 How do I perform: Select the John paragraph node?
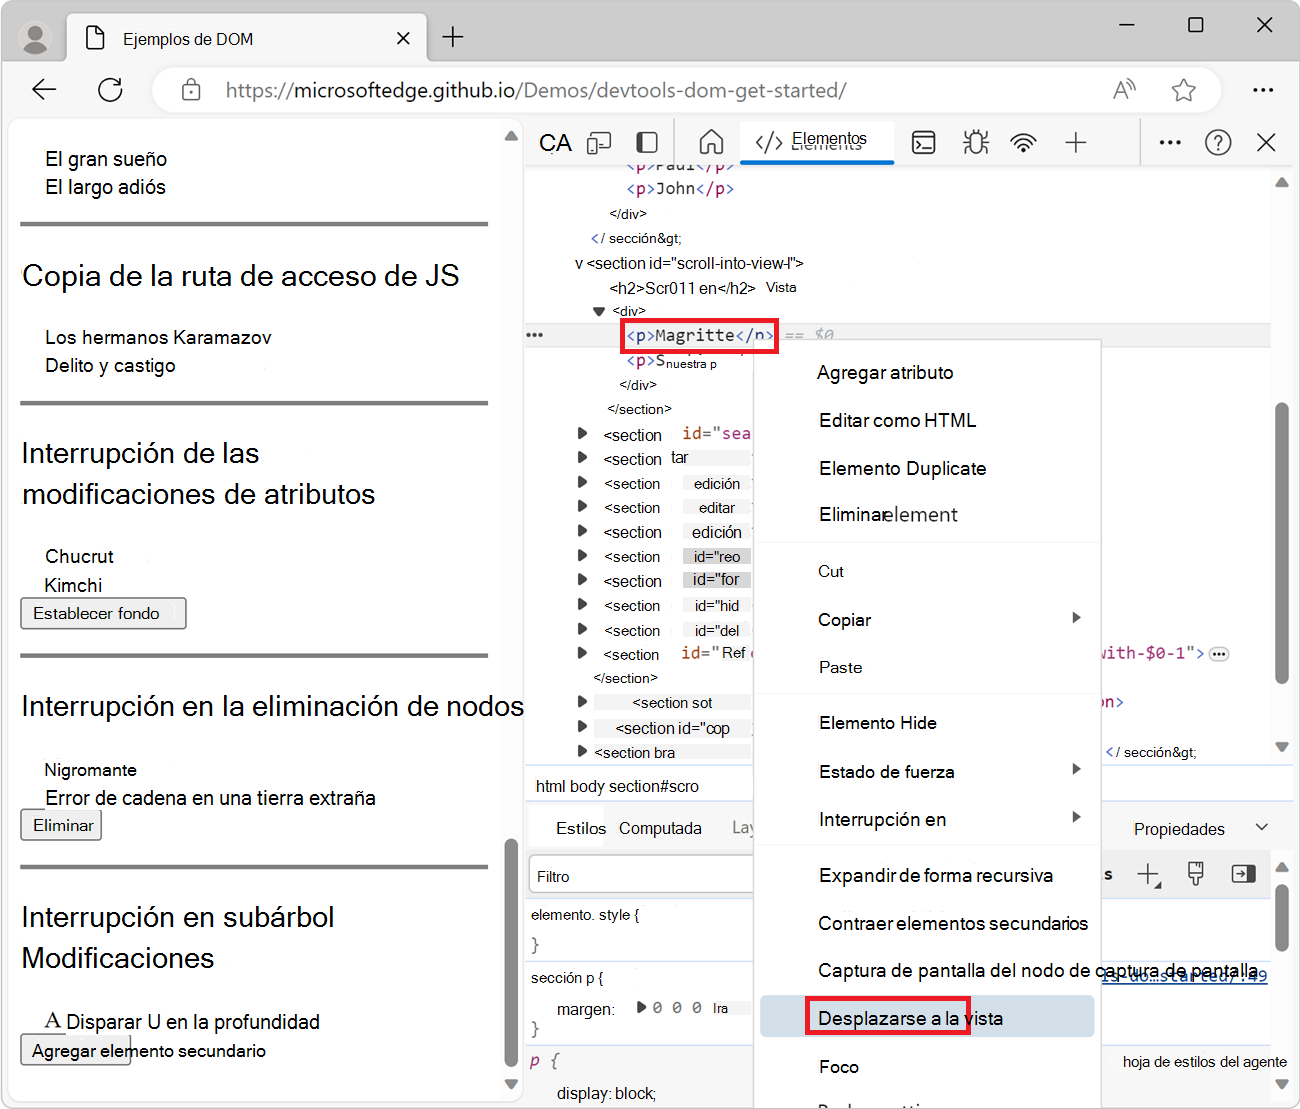pos(680,189)
